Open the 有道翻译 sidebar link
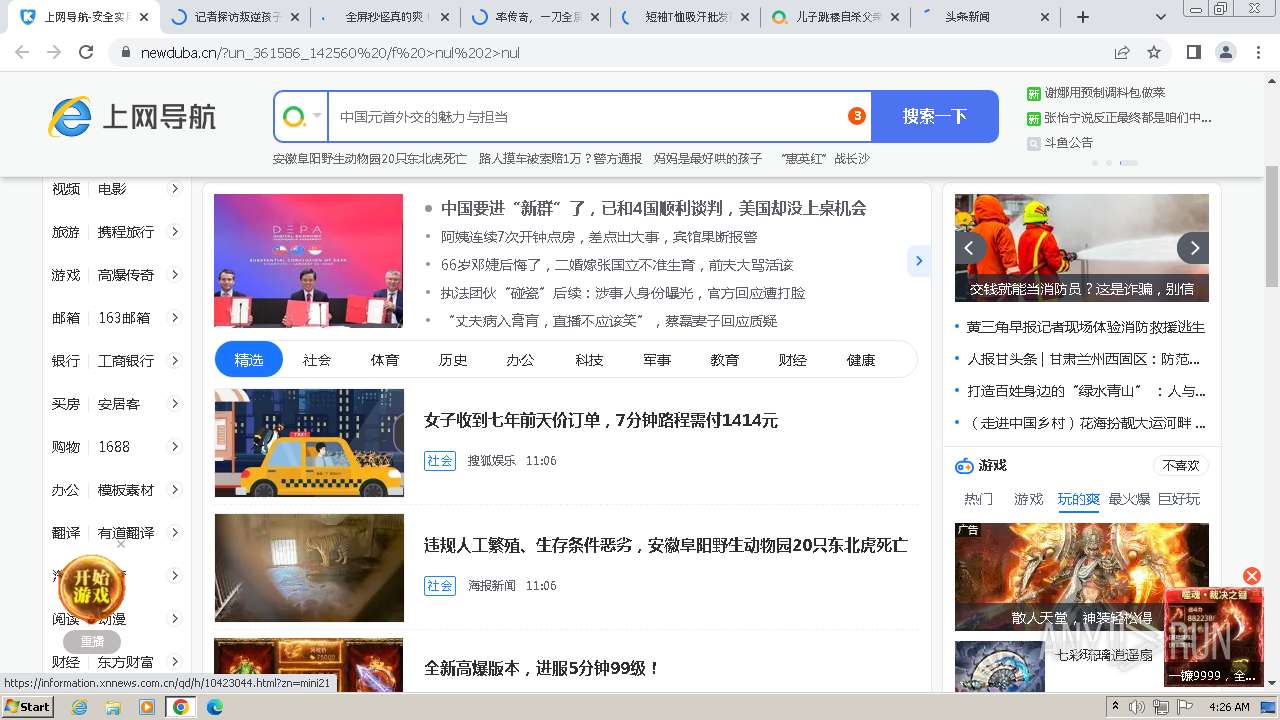This screenshot has width=1280, height=720. [126, 533]
